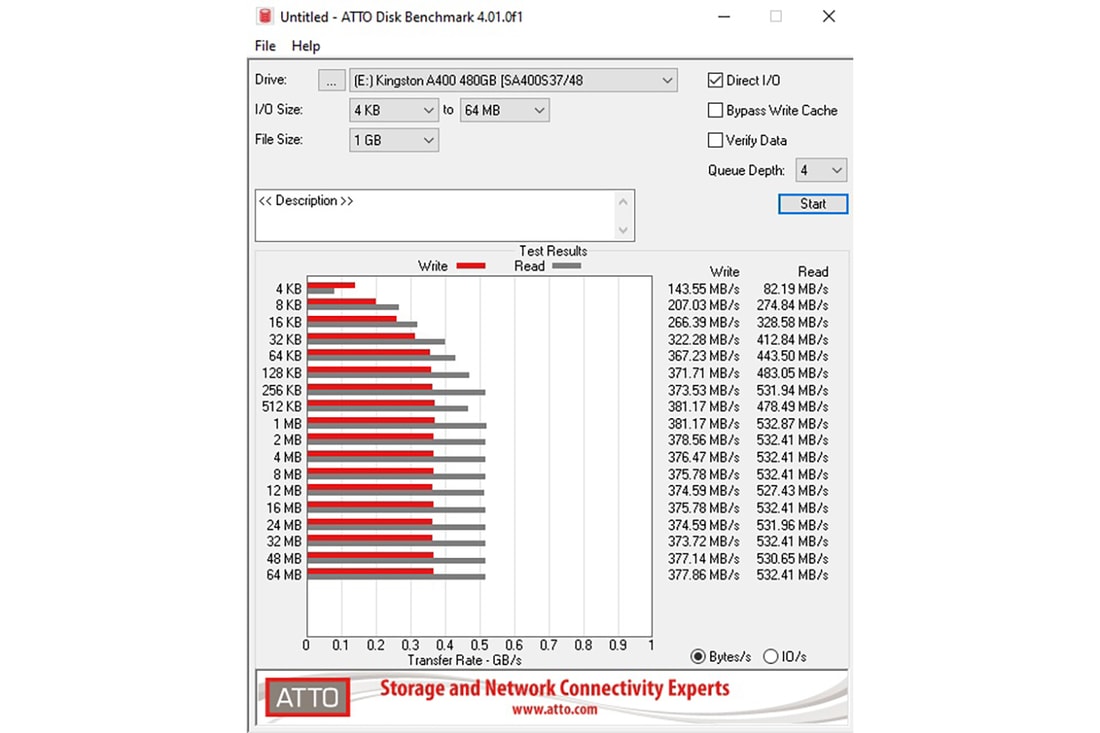Click the 527.43 MB/s read value
The height and width of the screenshot is (733, 1100).
(792, 491)
